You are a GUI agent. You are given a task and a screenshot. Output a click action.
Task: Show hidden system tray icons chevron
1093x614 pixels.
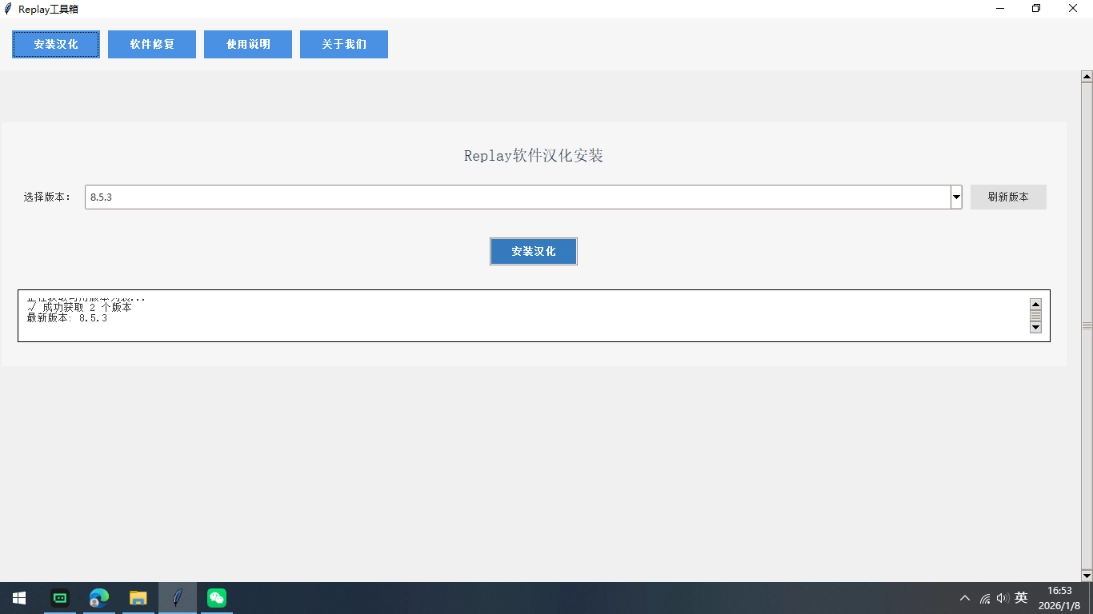coord(964,598)
